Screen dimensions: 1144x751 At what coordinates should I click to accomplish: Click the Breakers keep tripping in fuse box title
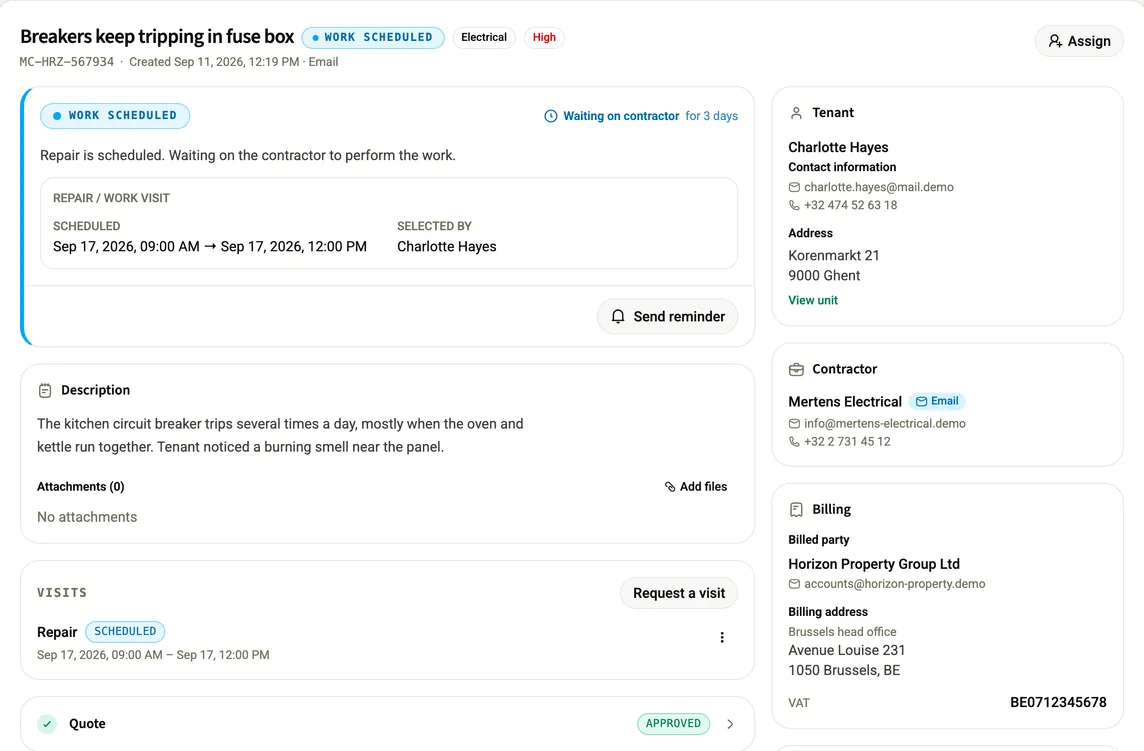[x=157, y=36]
